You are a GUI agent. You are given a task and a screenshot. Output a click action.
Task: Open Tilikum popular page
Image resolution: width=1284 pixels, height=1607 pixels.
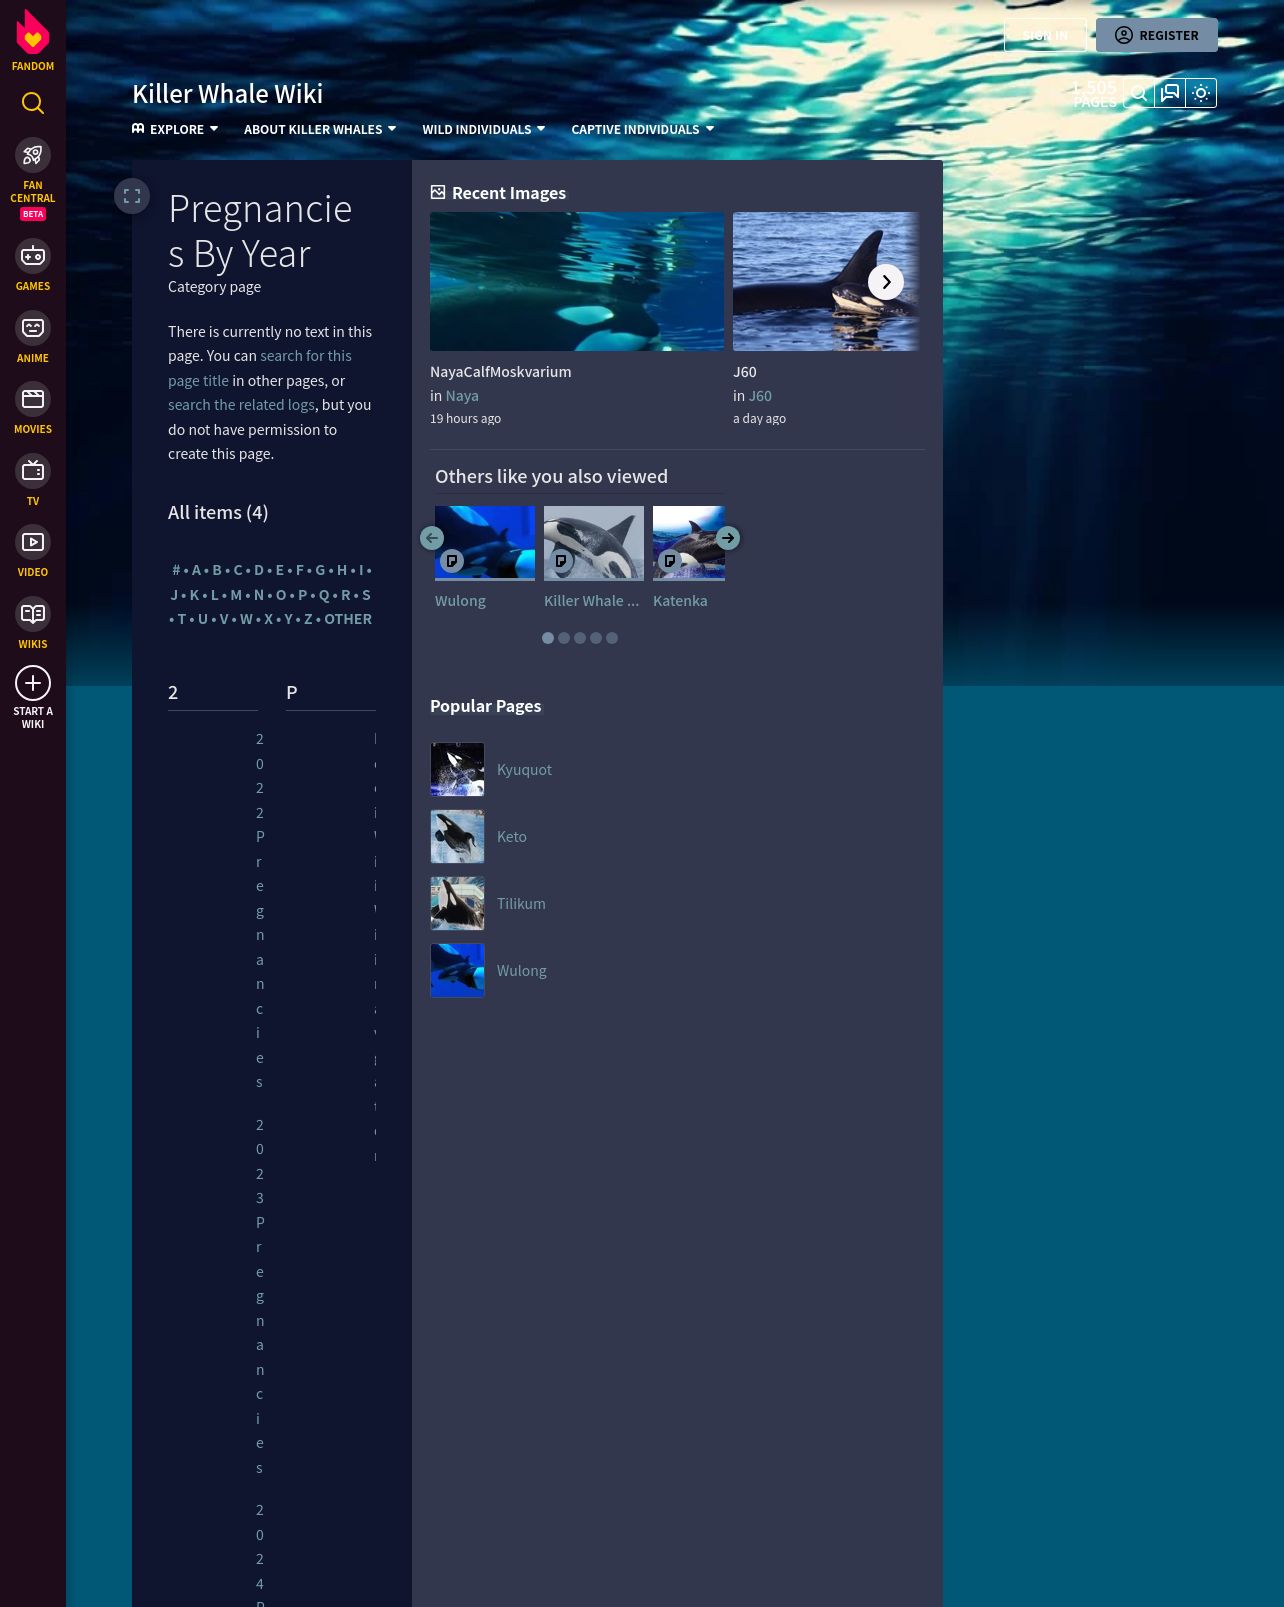point(521,904)
